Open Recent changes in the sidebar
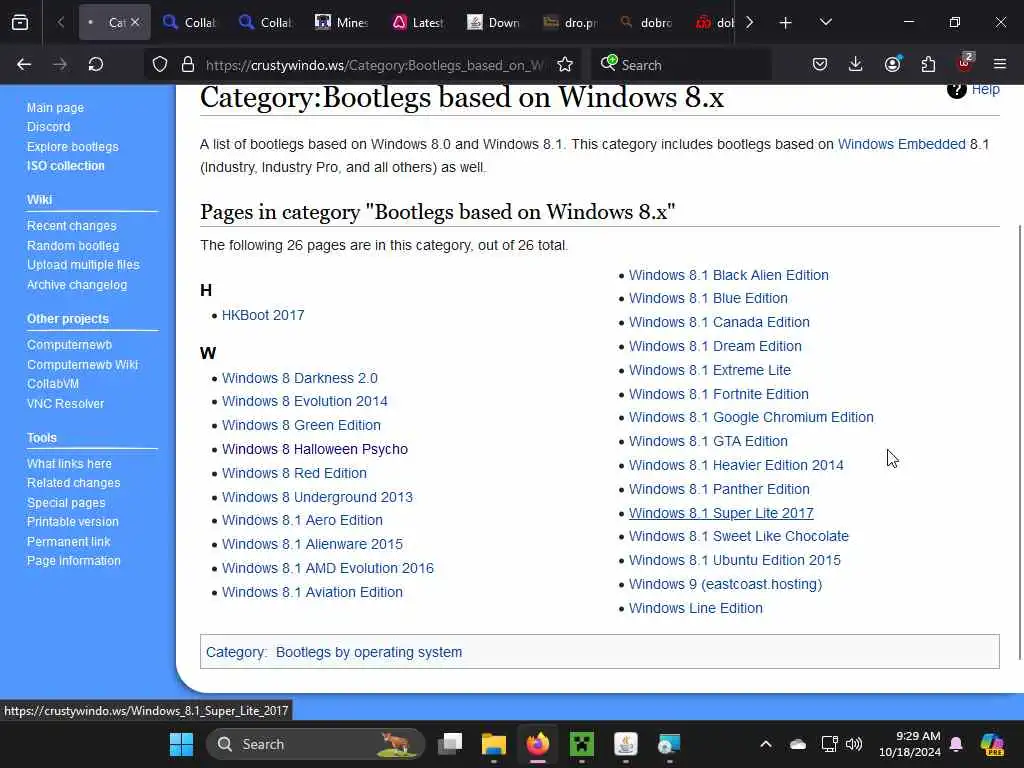The image size is (1024, 768). [x=72, y=225]
